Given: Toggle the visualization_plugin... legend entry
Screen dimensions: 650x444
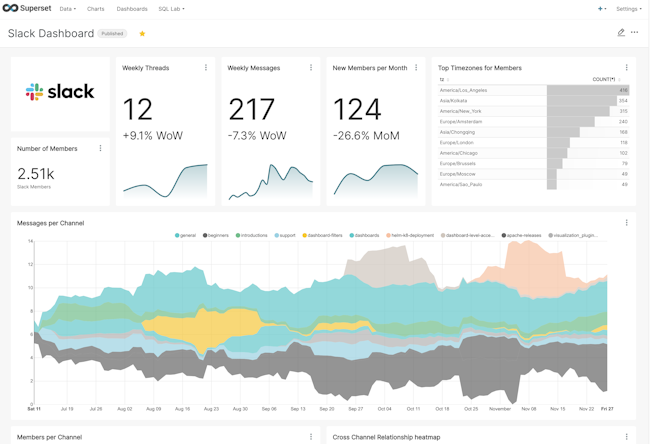Looking at the screenshot, I should point(573,235).
